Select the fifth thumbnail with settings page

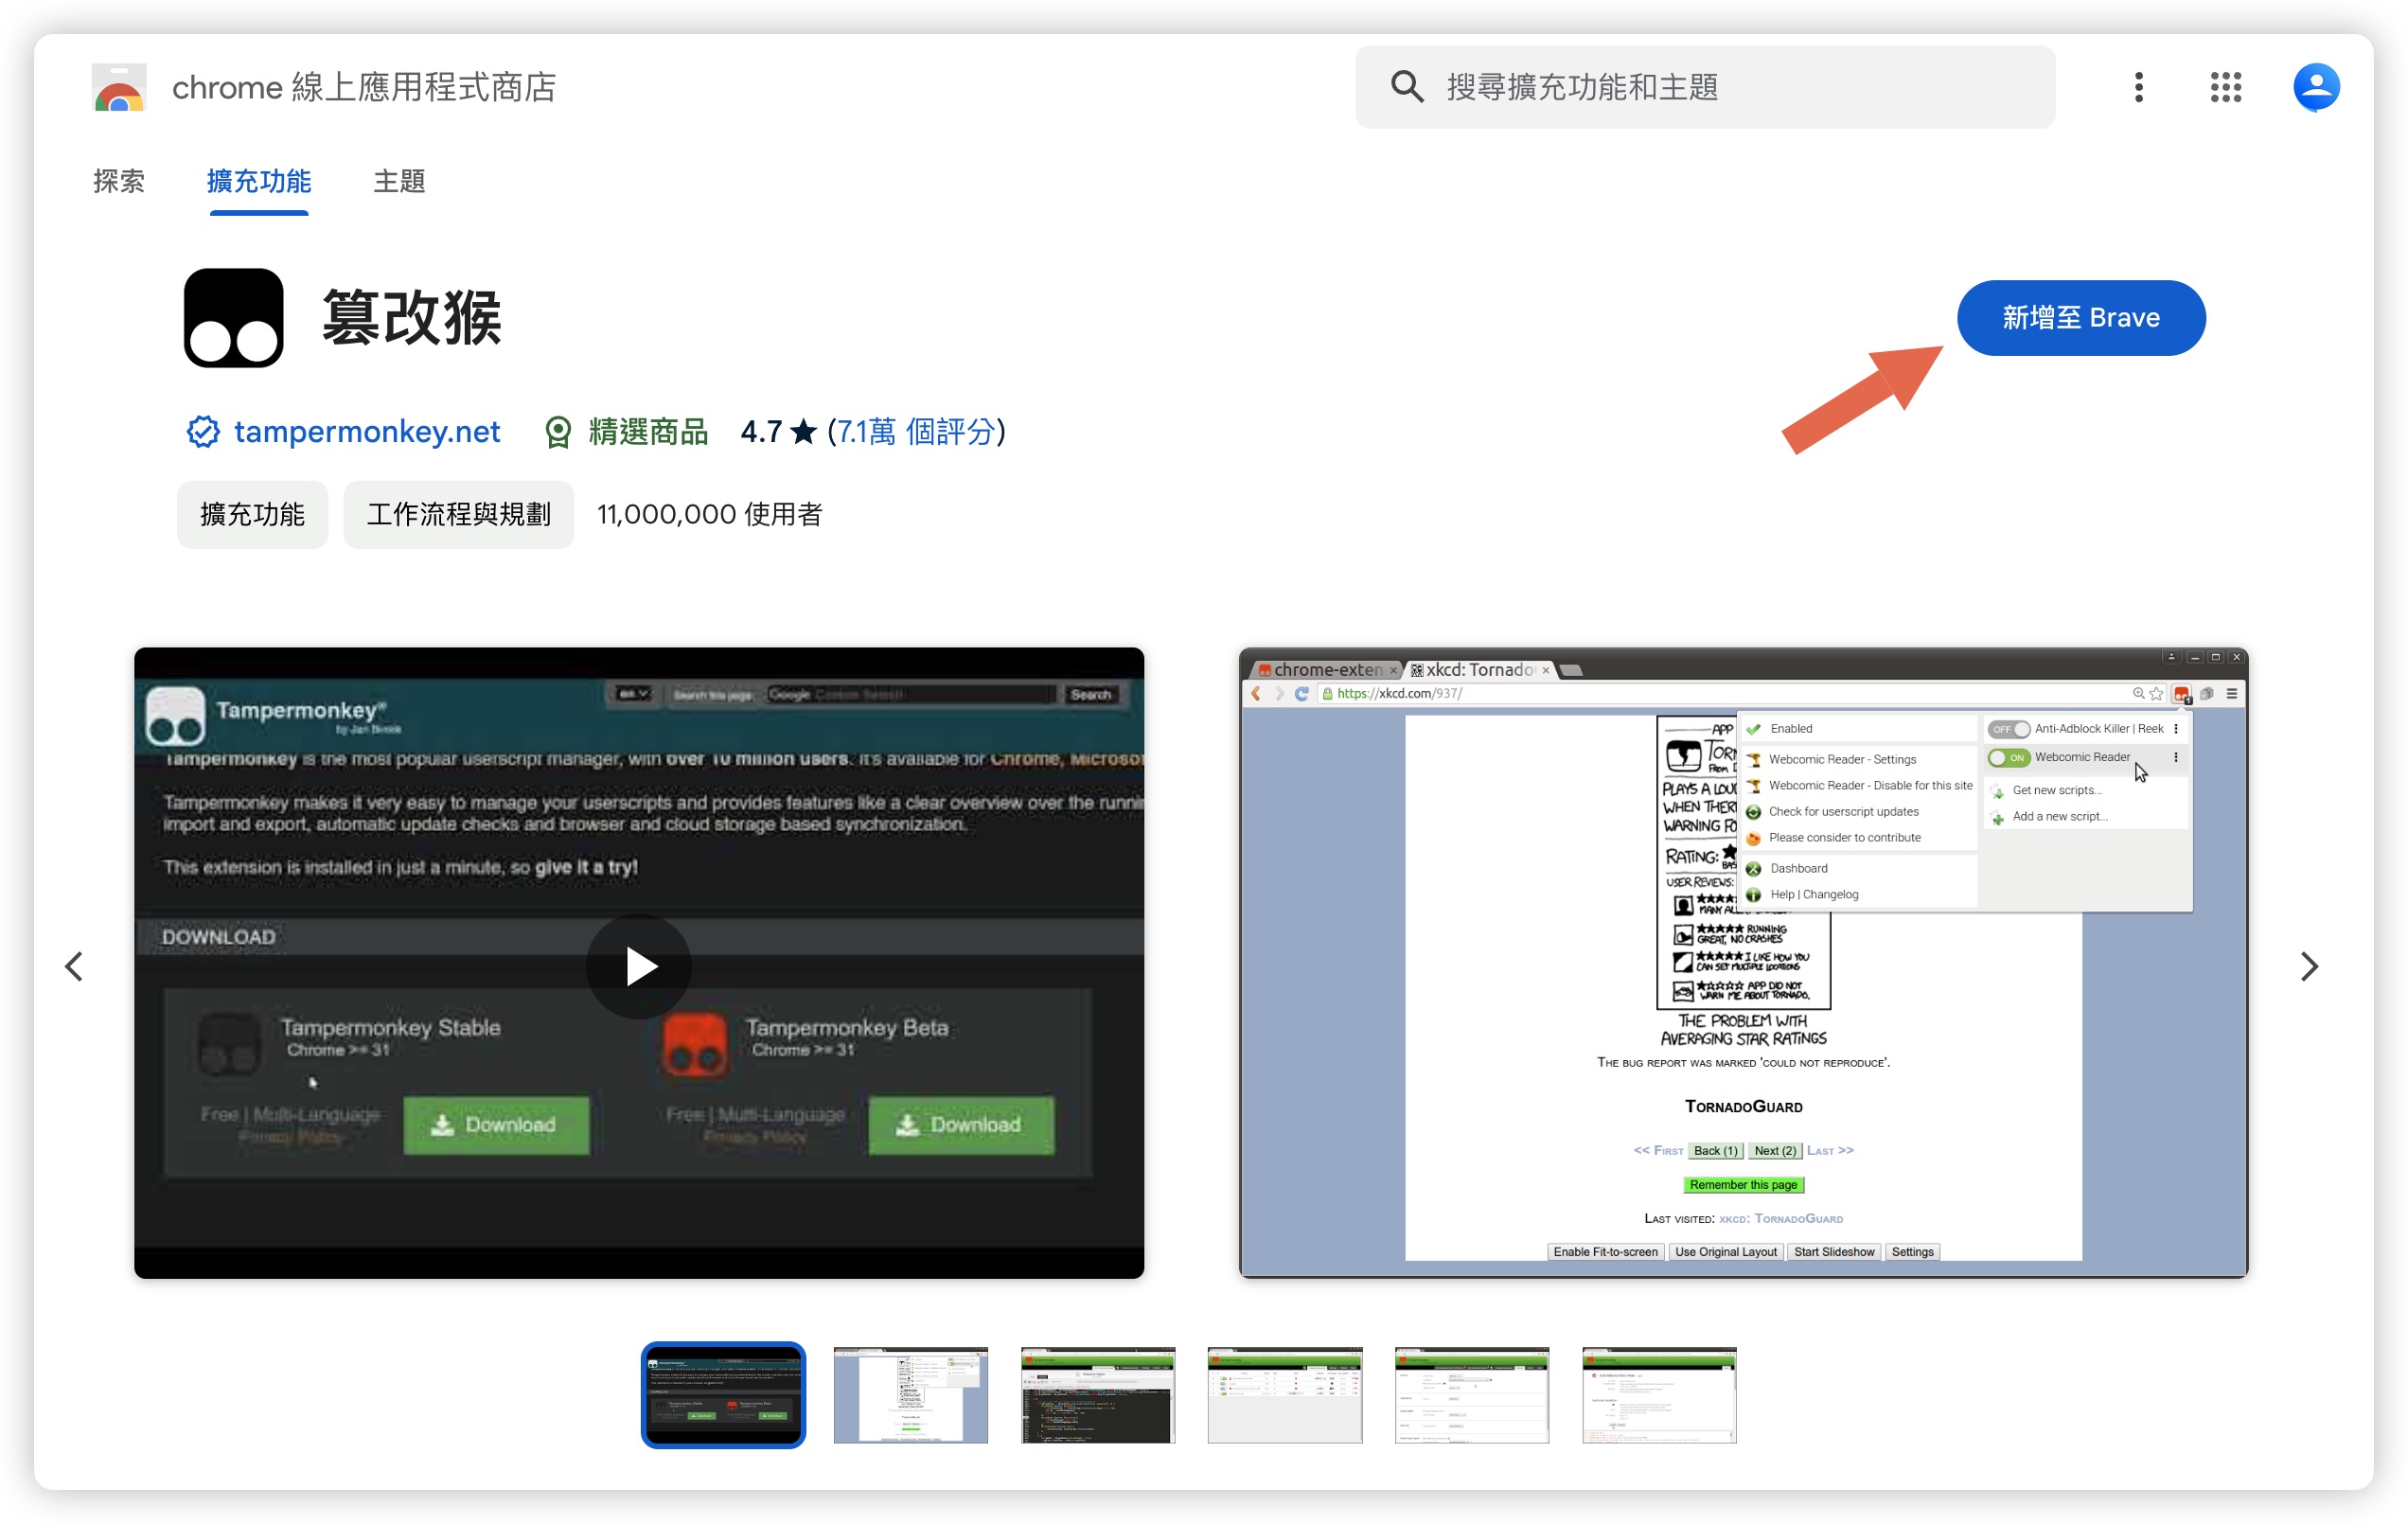[x=1471, y=1394]
